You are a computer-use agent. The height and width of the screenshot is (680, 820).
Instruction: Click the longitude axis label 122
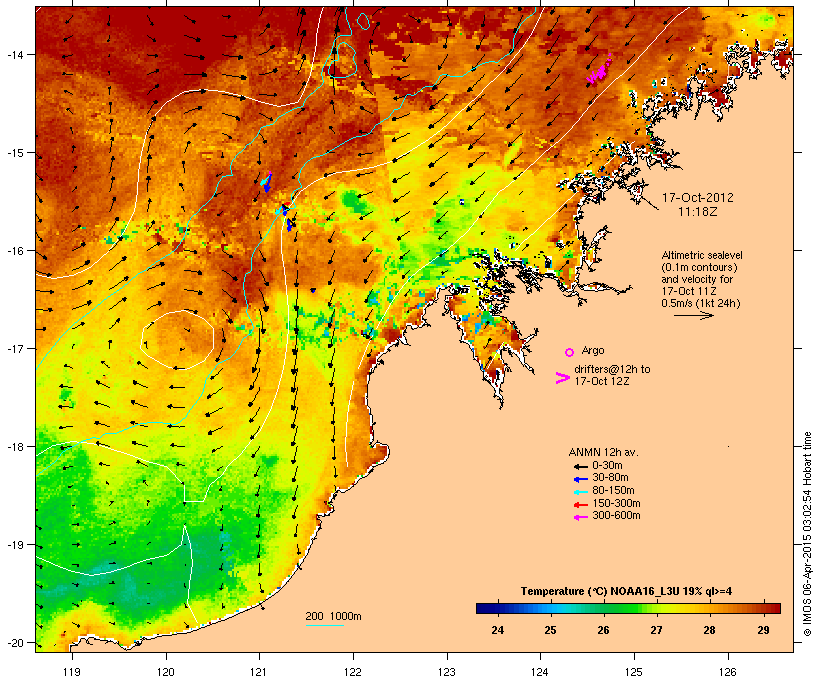353,672
